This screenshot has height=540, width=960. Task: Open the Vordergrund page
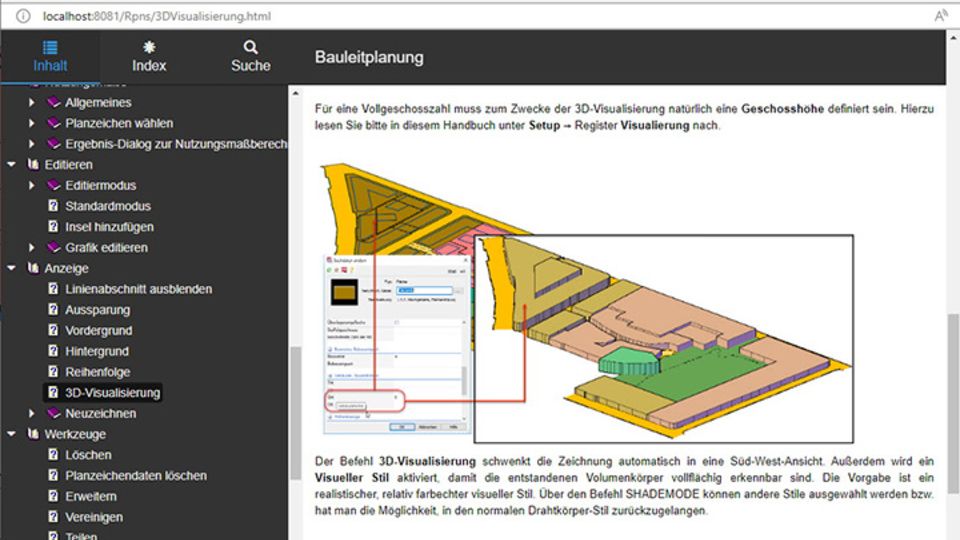[x=99, y=331]
